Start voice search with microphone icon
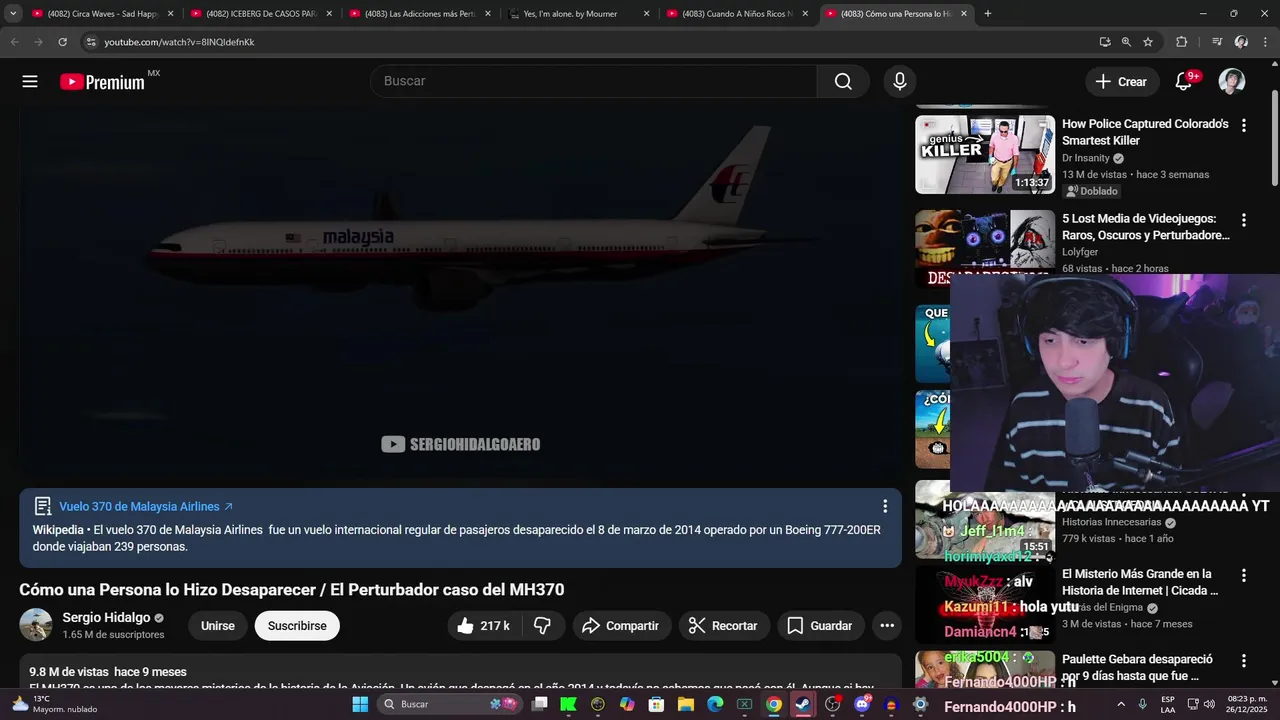This screenshot has width=1280, height=720. [x=900, y=81]
